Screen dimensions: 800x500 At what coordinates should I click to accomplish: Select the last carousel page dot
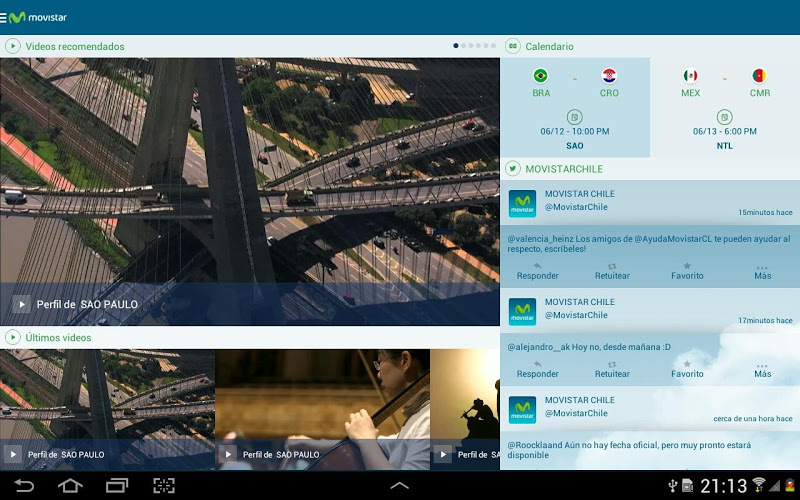coord(493,46)
